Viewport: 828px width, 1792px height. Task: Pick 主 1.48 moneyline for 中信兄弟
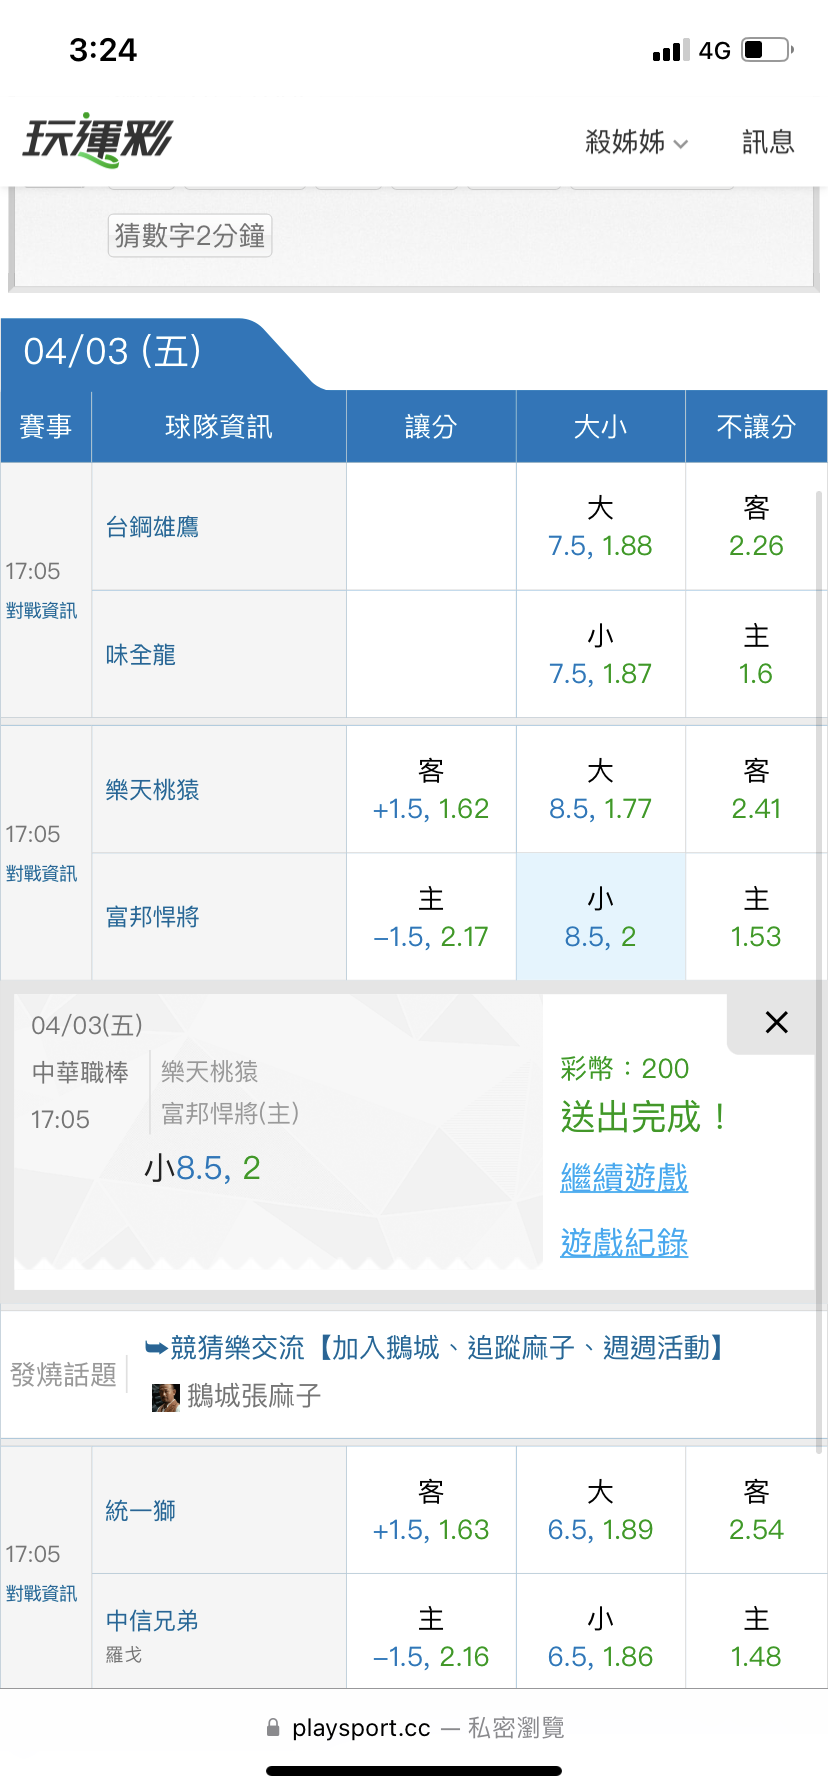(x=756, y=1638)
